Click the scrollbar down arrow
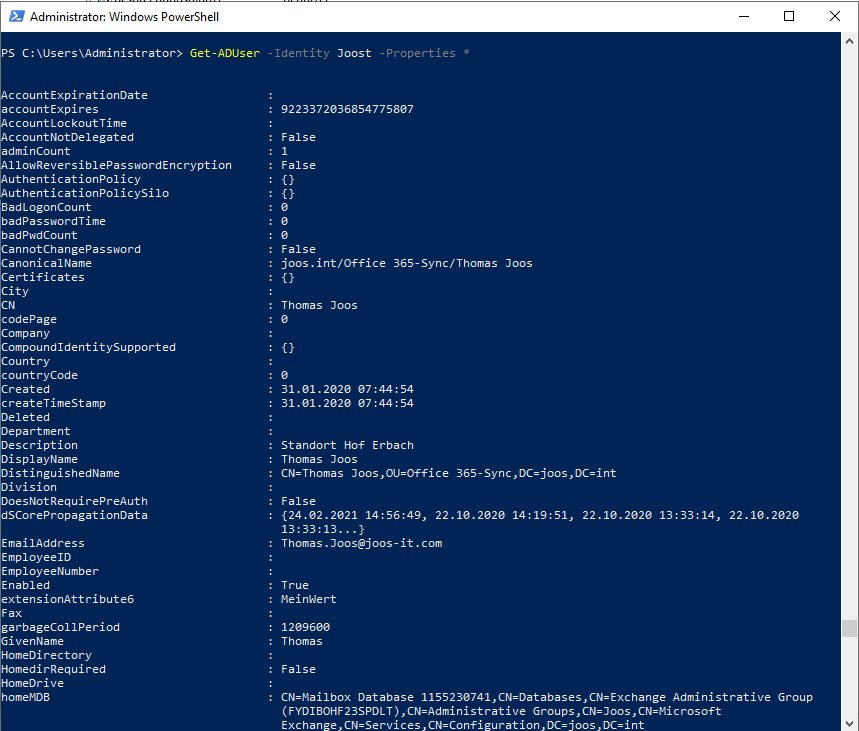The width and height of the screenshot is (859, 731). (x=849, y=723)
